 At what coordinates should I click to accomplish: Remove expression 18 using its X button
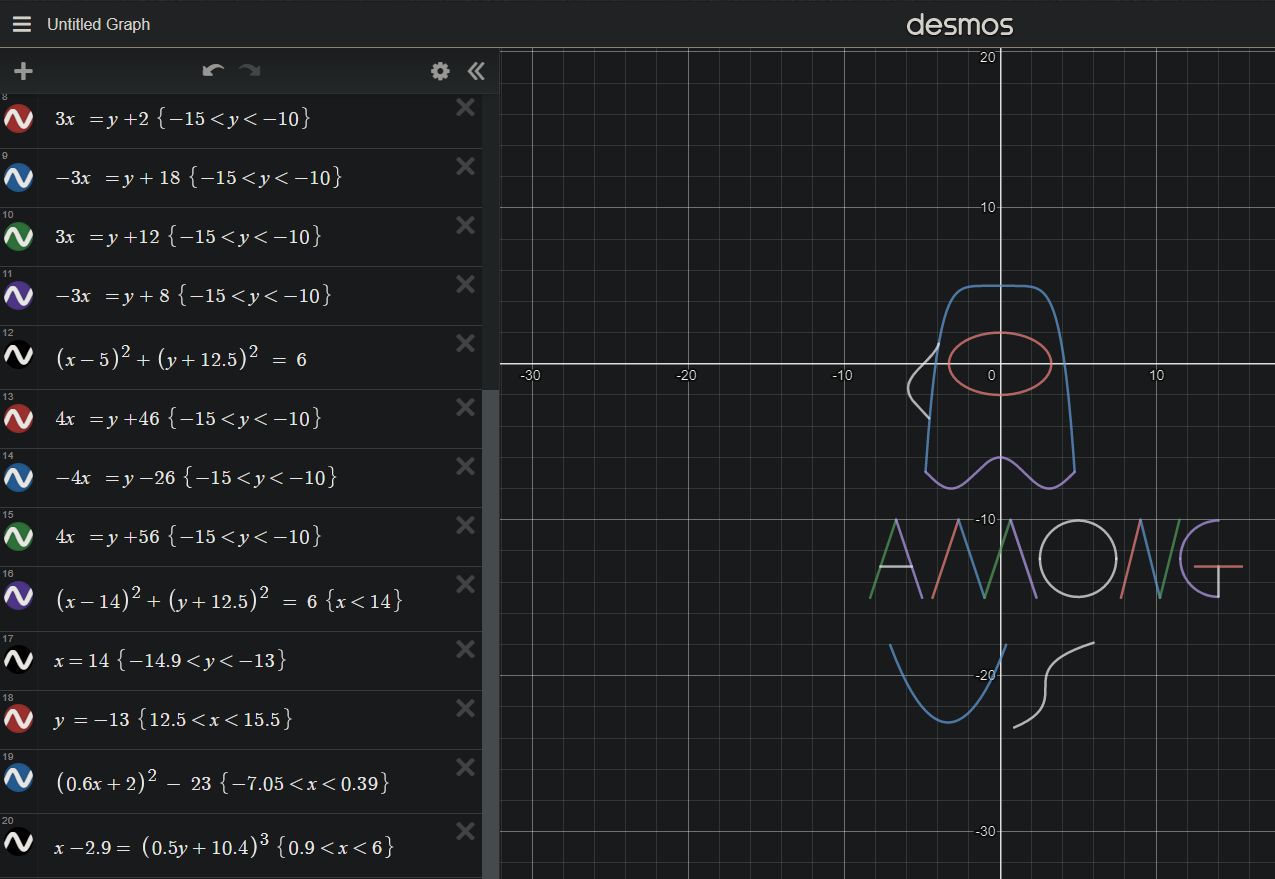coord(465,707)
